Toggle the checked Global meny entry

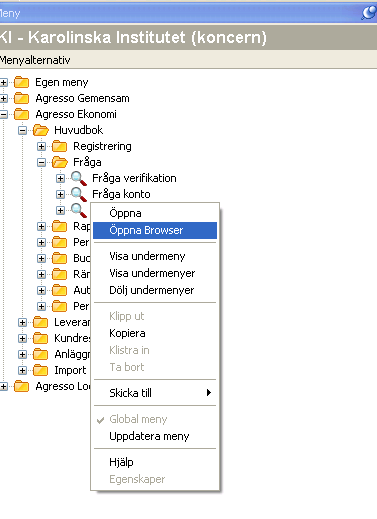coord(155,419)
